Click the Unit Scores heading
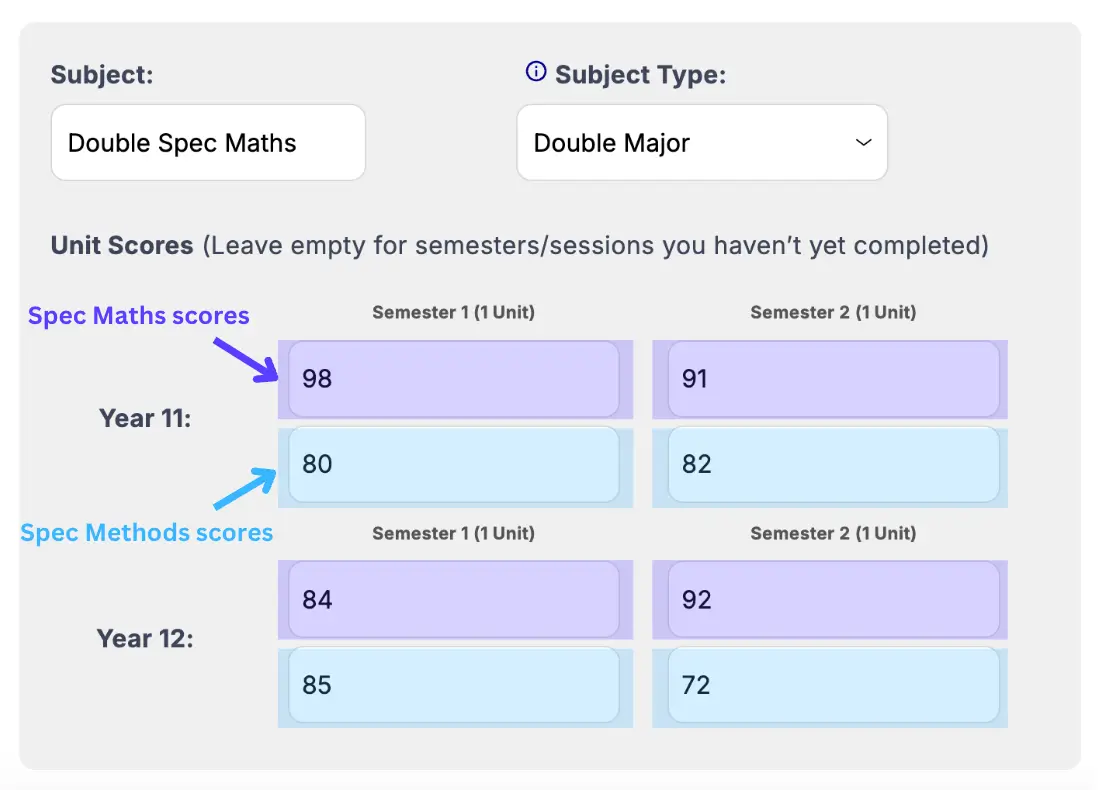Screen dimensions: 1098x790 [121, 245]
